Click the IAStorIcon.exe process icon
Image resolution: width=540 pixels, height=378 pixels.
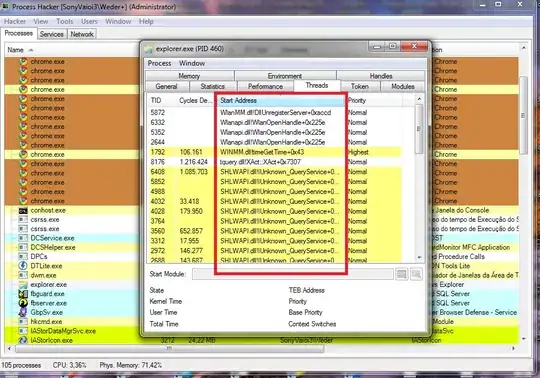click(23, 340)
